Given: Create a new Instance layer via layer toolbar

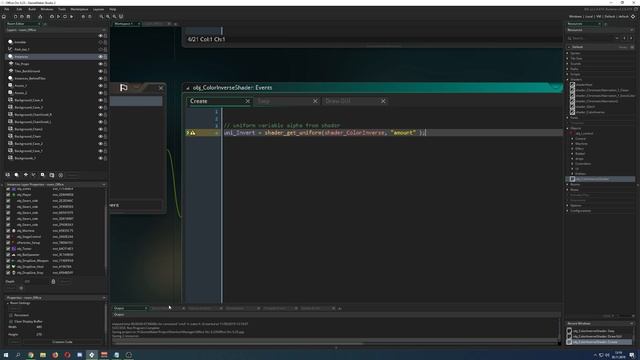Looking at the screenshot, I should 16,175.
